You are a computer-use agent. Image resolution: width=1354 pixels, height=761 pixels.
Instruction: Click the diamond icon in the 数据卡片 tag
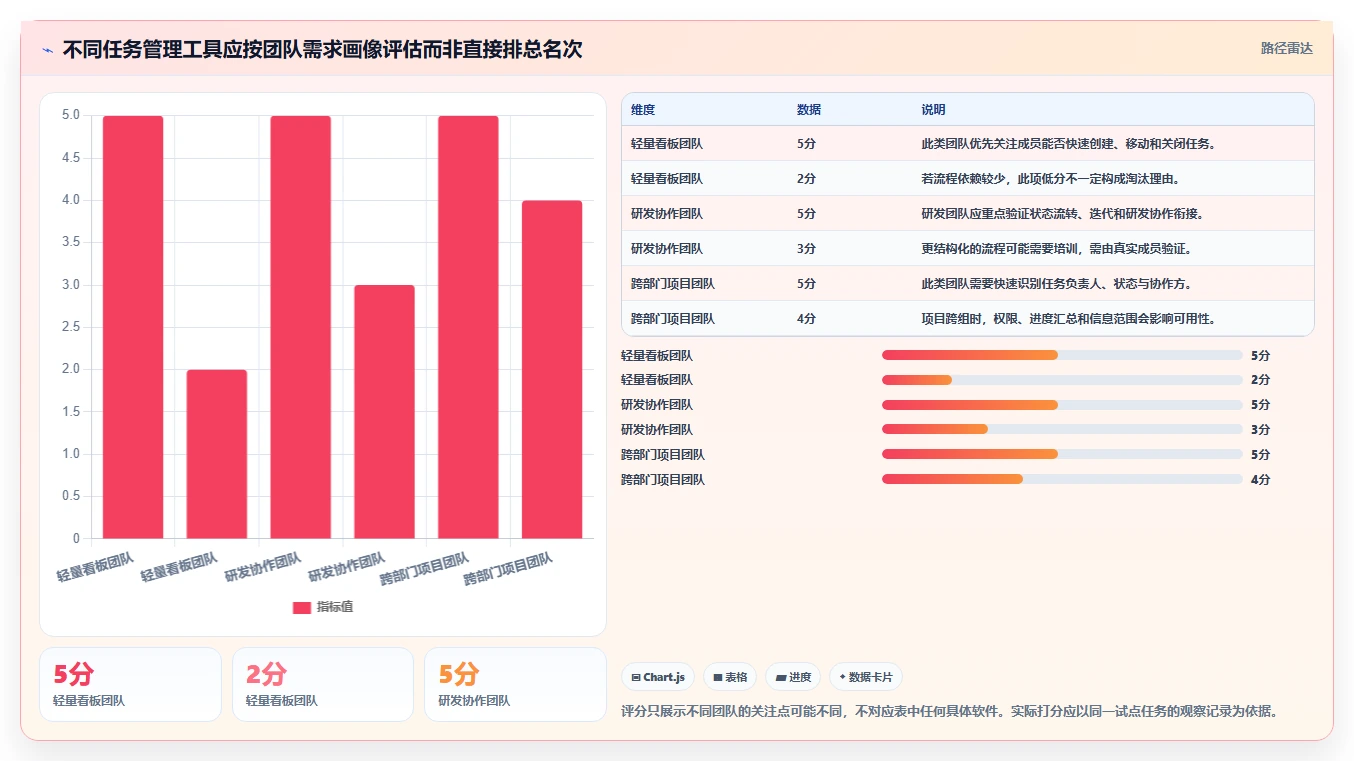click(x=843, y=677)
